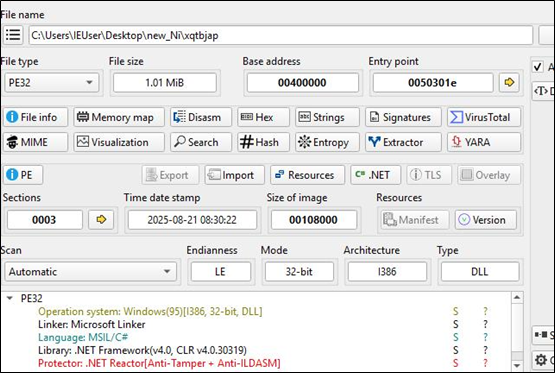Click the Entry point 0050301e field
555x373 pixels.
433,82
